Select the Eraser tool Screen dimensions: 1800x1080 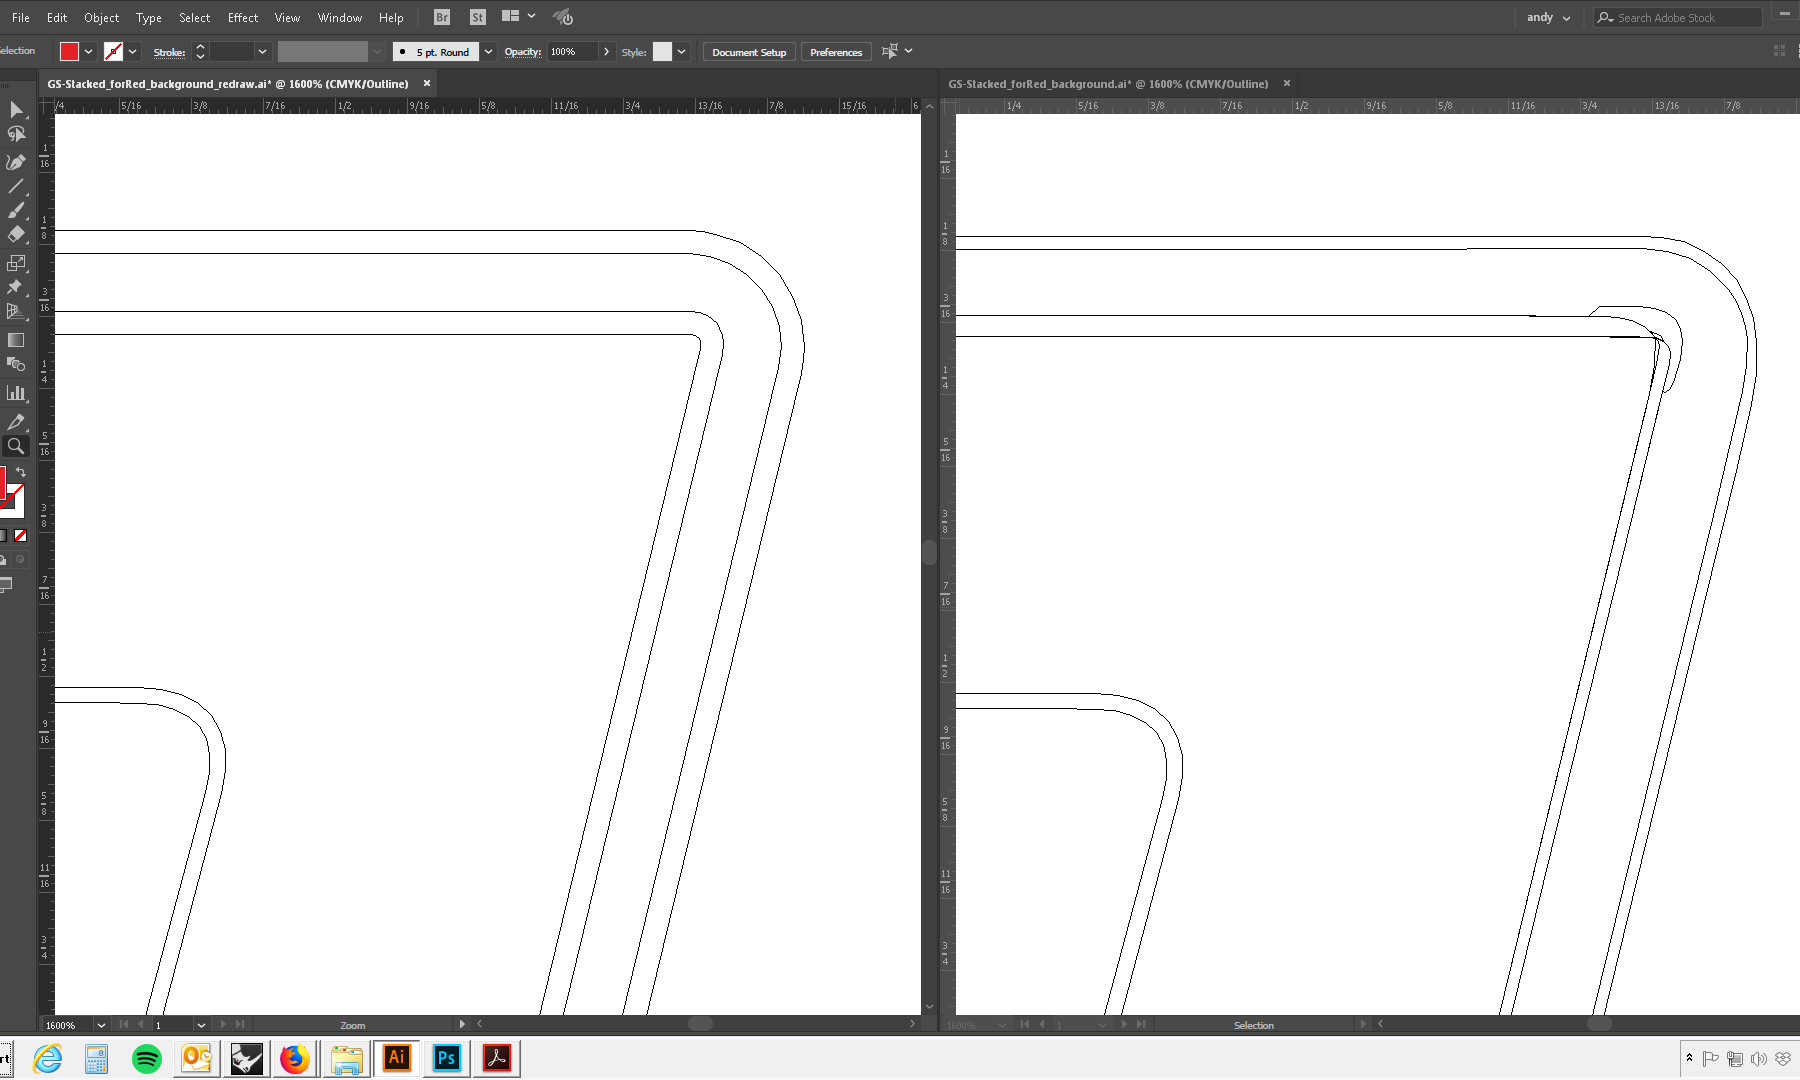click(x=16, y=234)
